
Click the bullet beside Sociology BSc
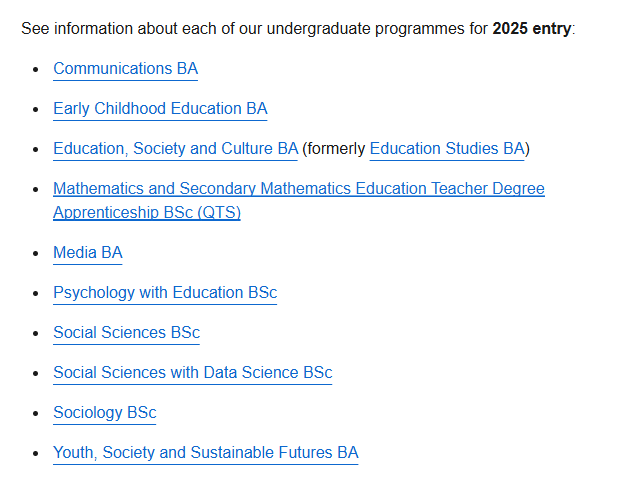pos(36,413)
